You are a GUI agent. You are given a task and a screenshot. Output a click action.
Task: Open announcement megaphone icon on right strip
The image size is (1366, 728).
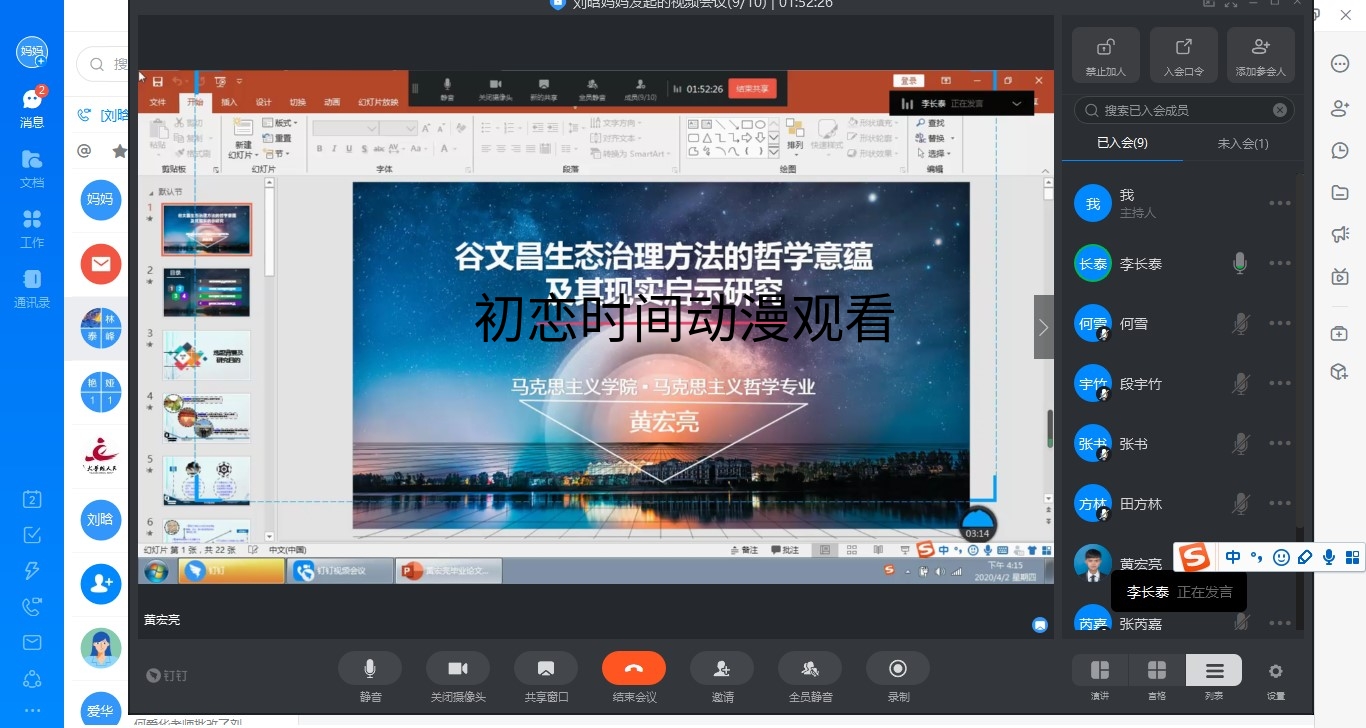[x=1341, y=234]
